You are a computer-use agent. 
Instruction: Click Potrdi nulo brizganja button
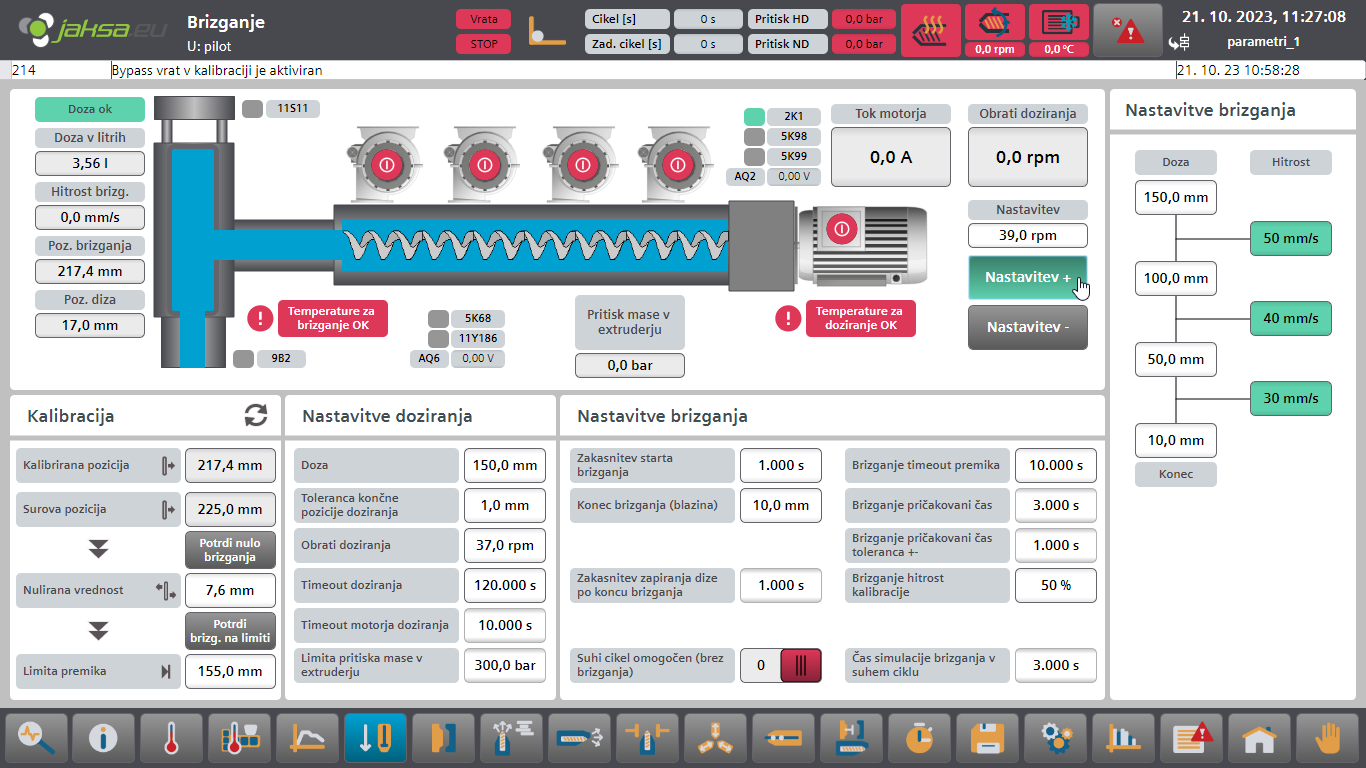point(230,550)
